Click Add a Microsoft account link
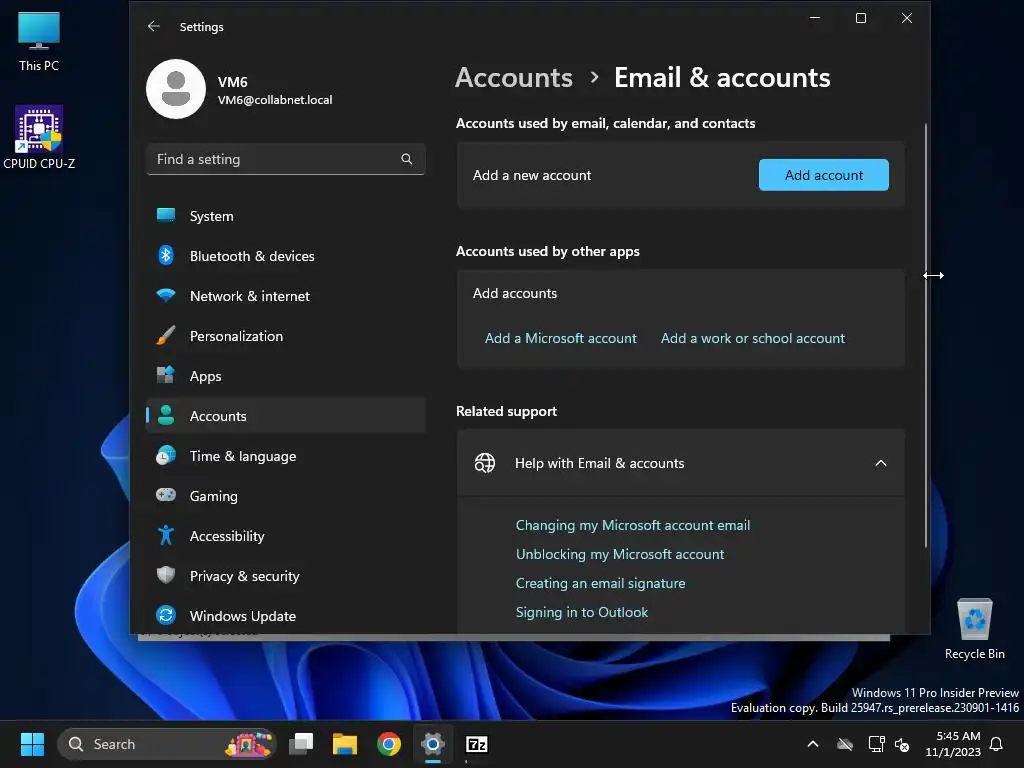Screen dimensions: 1024x768 click(x=560, y=338)
